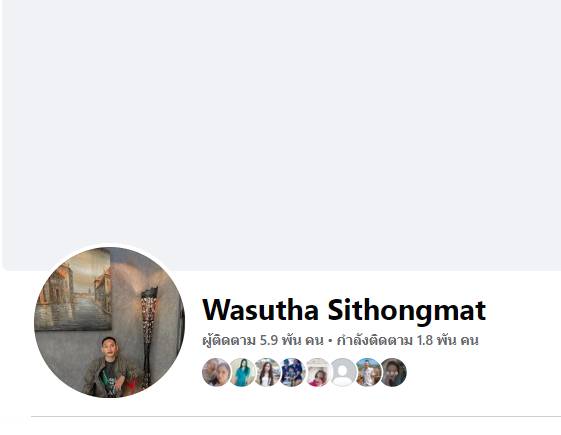
Task: Click the seated man in the profile photo
Action: [109, 367]
